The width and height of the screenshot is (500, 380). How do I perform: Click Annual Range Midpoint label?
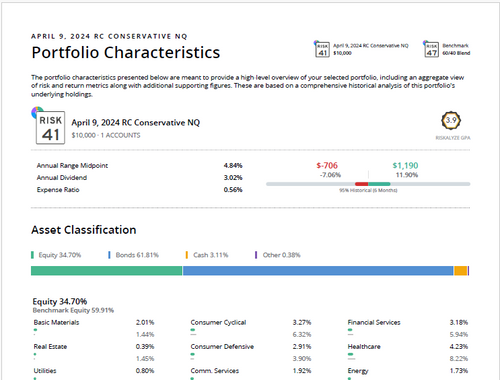72,166
